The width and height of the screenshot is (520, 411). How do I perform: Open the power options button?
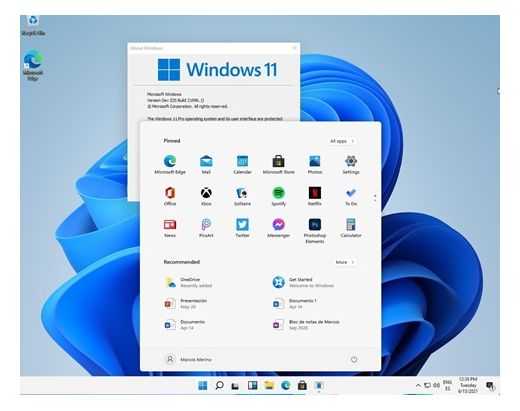click(354, 359)
